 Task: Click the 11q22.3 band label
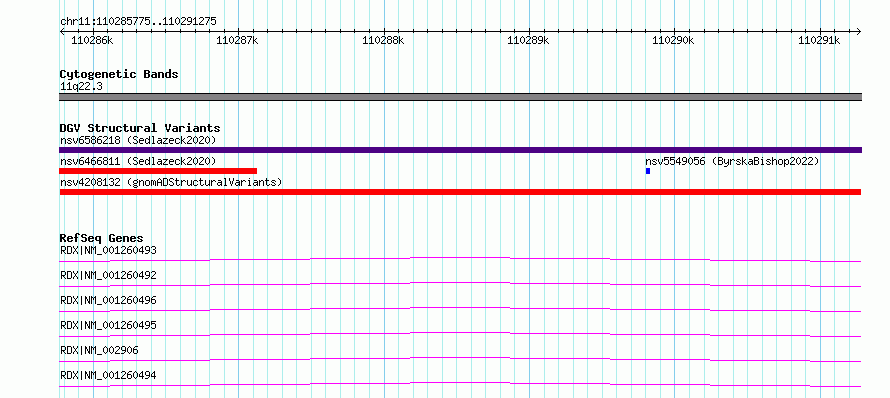click(81, 87)
